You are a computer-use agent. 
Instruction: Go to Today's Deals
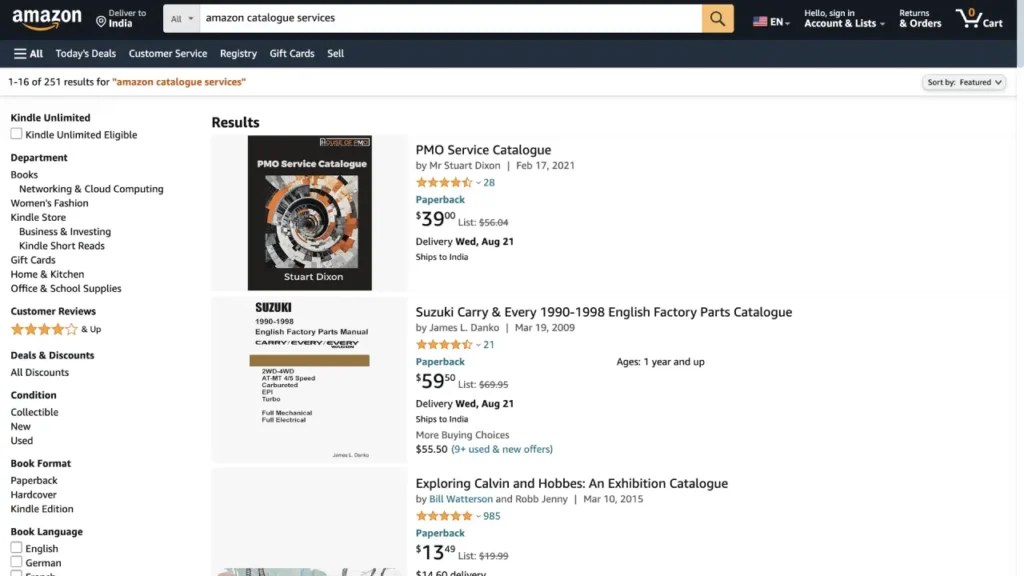[x=85, y=54]
